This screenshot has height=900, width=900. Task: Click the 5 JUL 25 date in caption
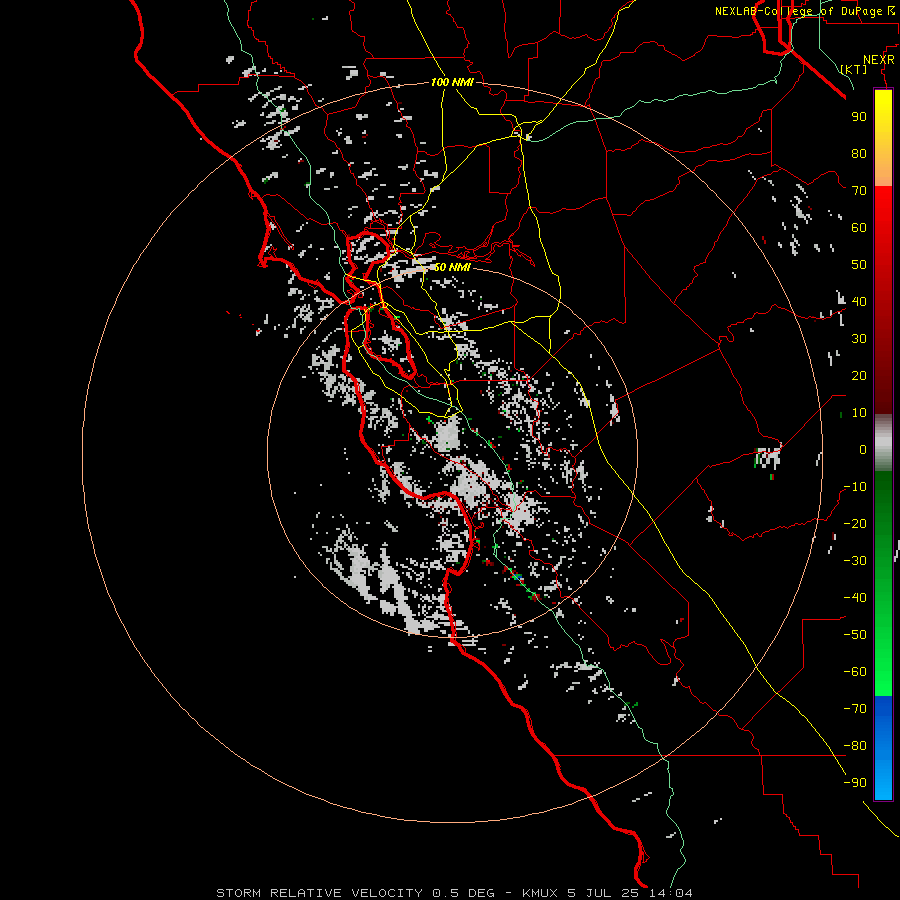(604, 893)
